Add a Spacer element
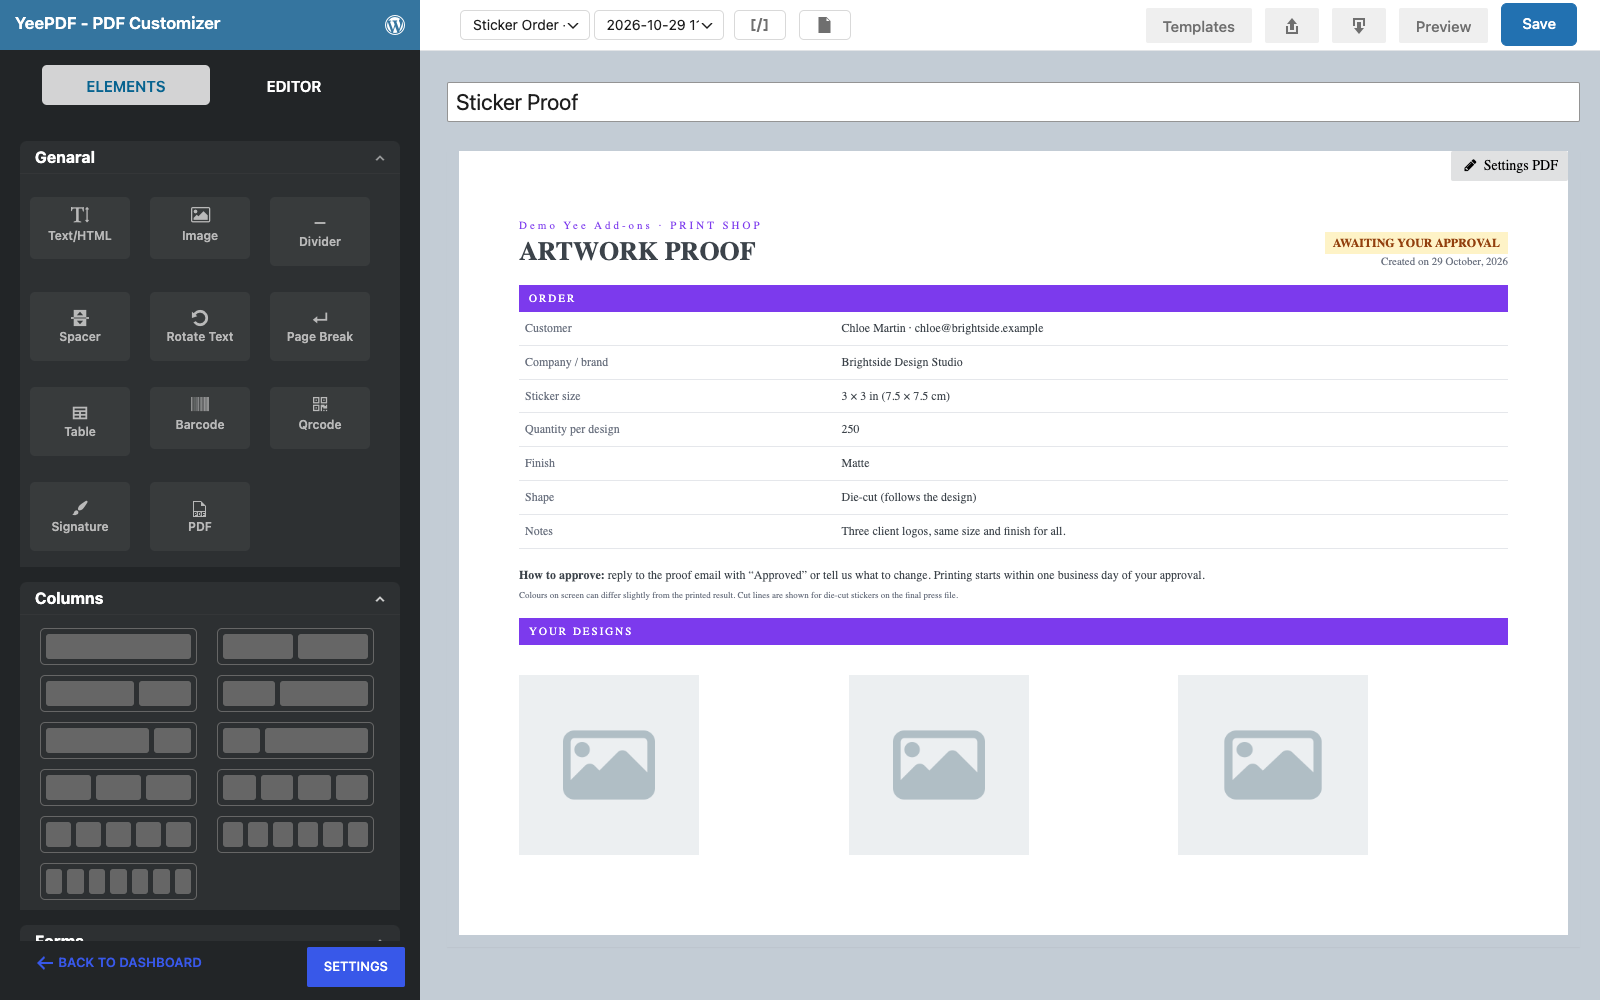The height and width of the screenshot is (1000, 1600). [80, 326]
